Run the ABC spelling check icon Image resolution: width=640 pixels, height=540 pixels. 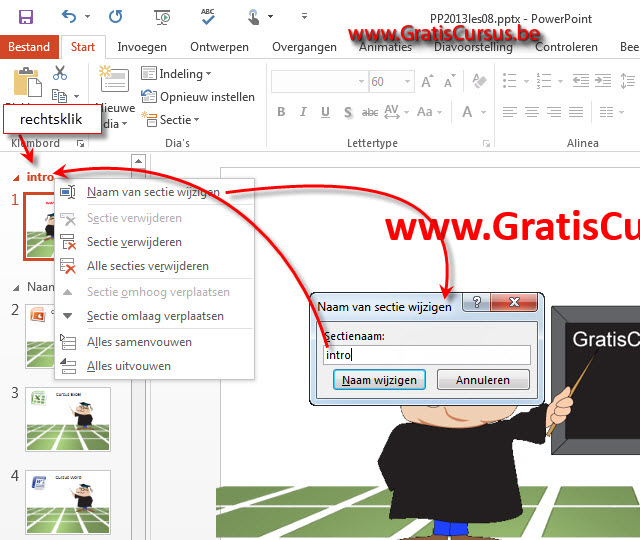[208, 16]
